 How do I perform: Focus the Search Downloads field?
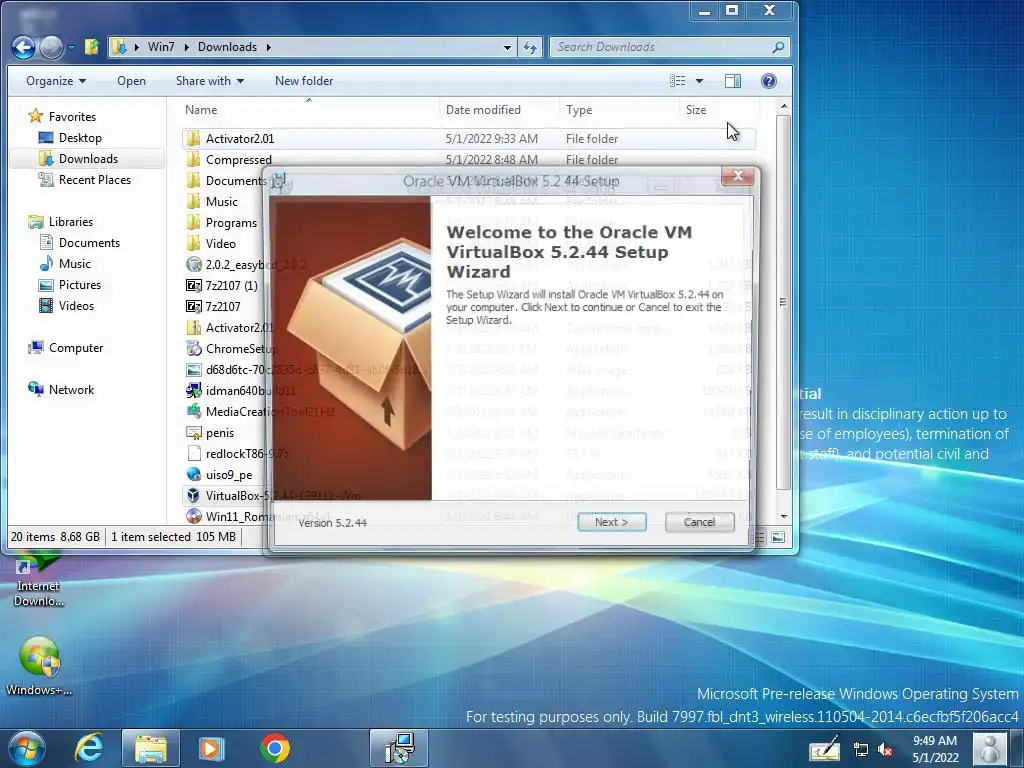point(661,47)
